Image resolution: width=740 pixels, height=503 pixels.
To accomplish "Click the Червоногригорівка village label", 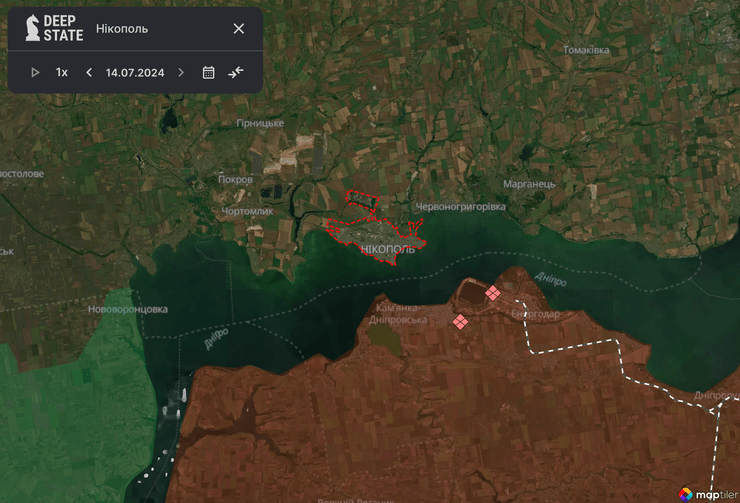I will tap(460, 206).
